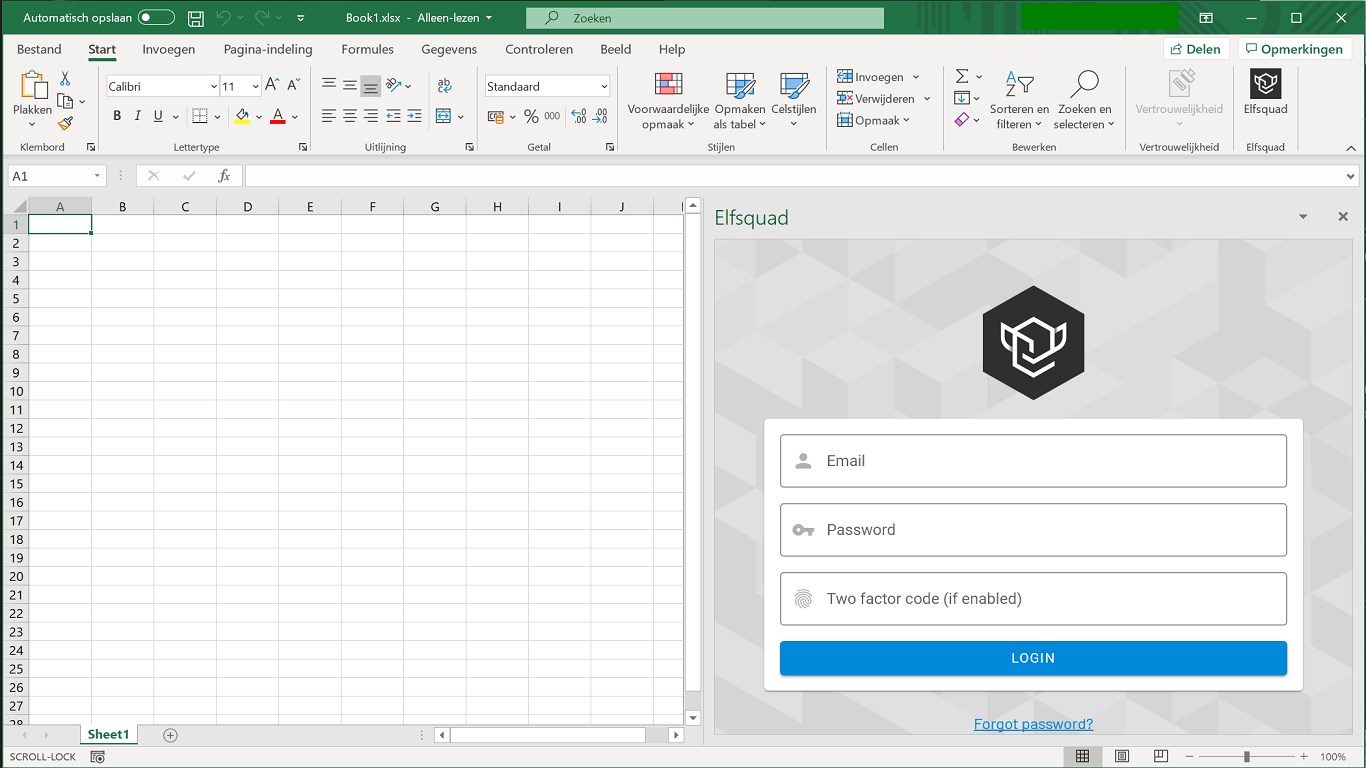Select row 10 header
Screen dimensions: 1366x768
pos(16,391)
